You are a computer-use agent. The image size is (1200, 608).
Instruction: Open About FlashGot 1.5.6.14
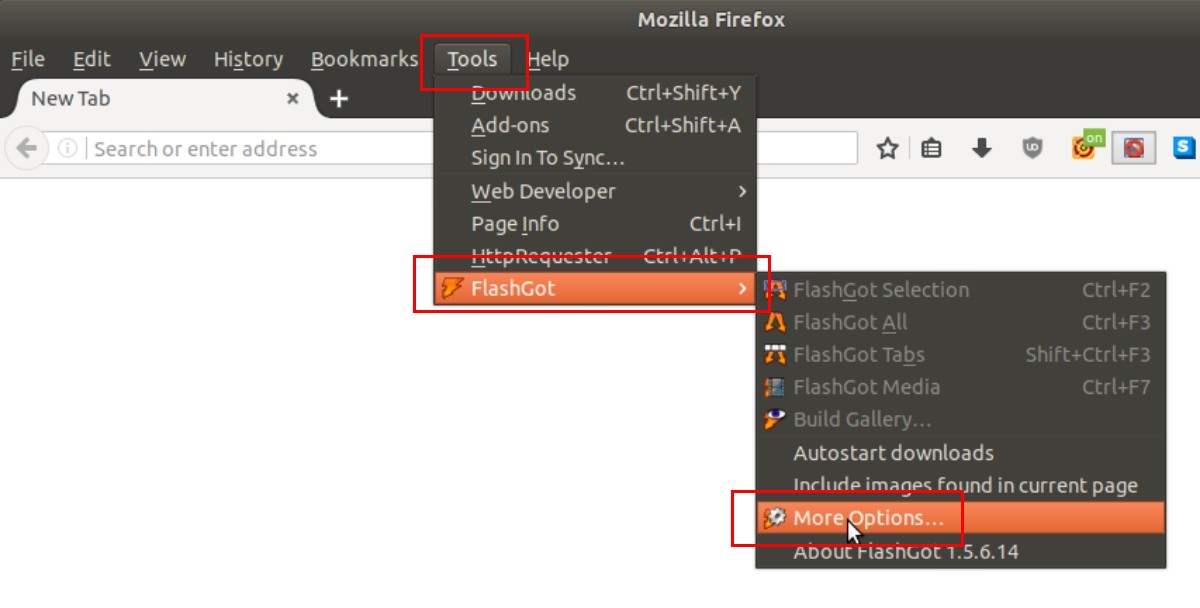[960, 551]
